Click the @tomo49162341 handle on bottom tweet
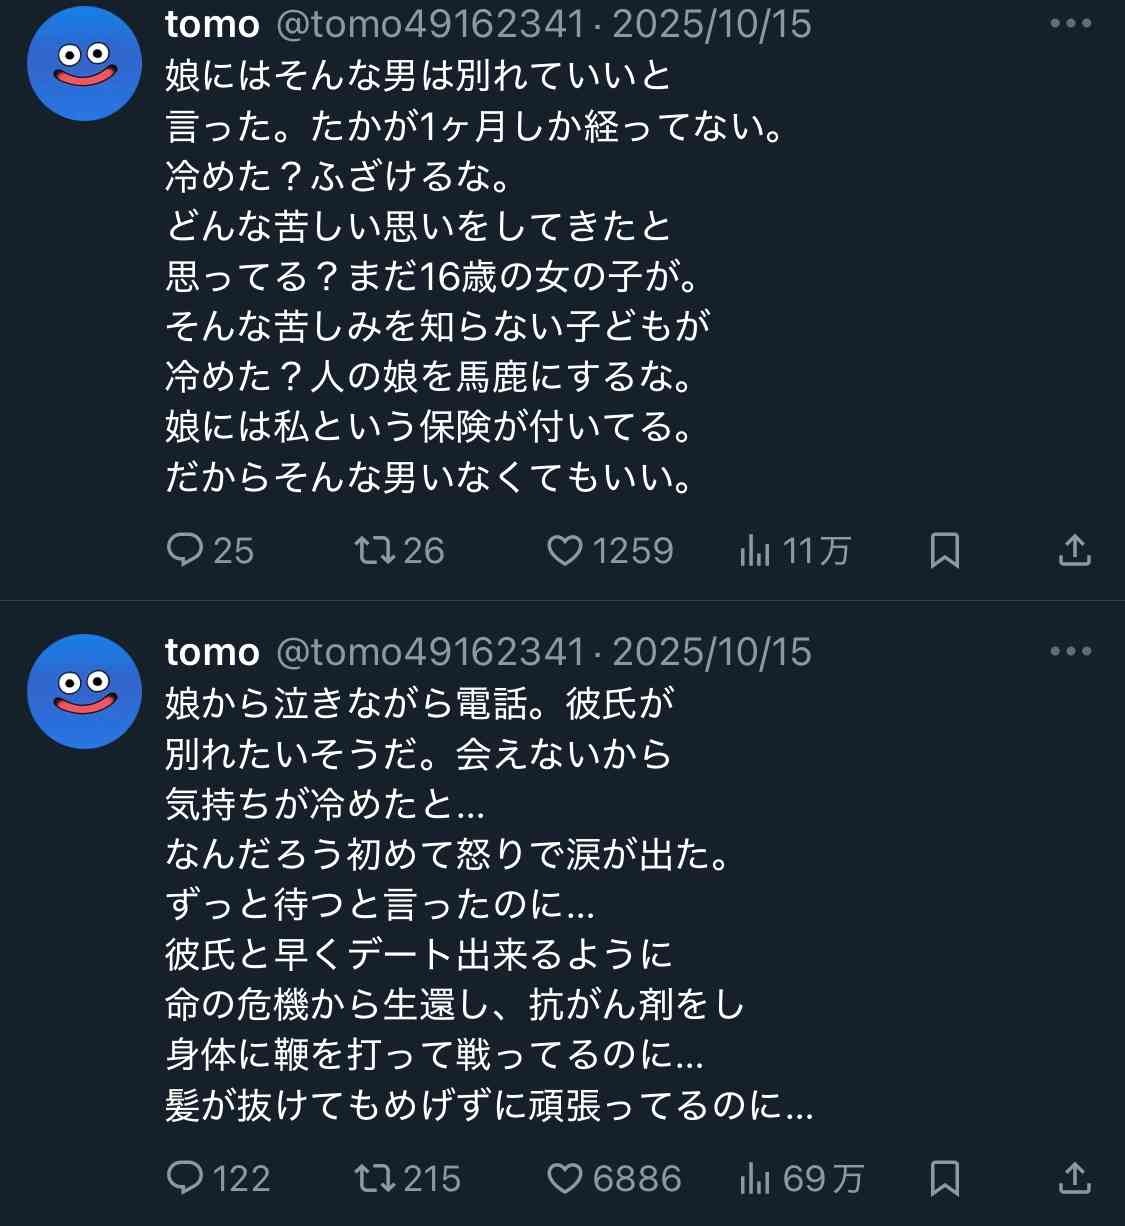Screen dimensions: 1125x1226 (430, 652)
